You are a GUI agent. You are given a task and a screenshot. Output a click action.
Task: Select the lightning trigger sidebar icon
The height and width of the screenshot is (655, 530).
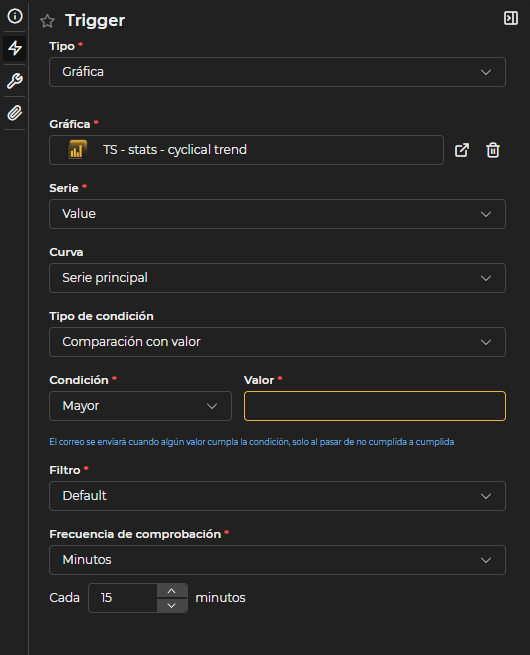15,48
